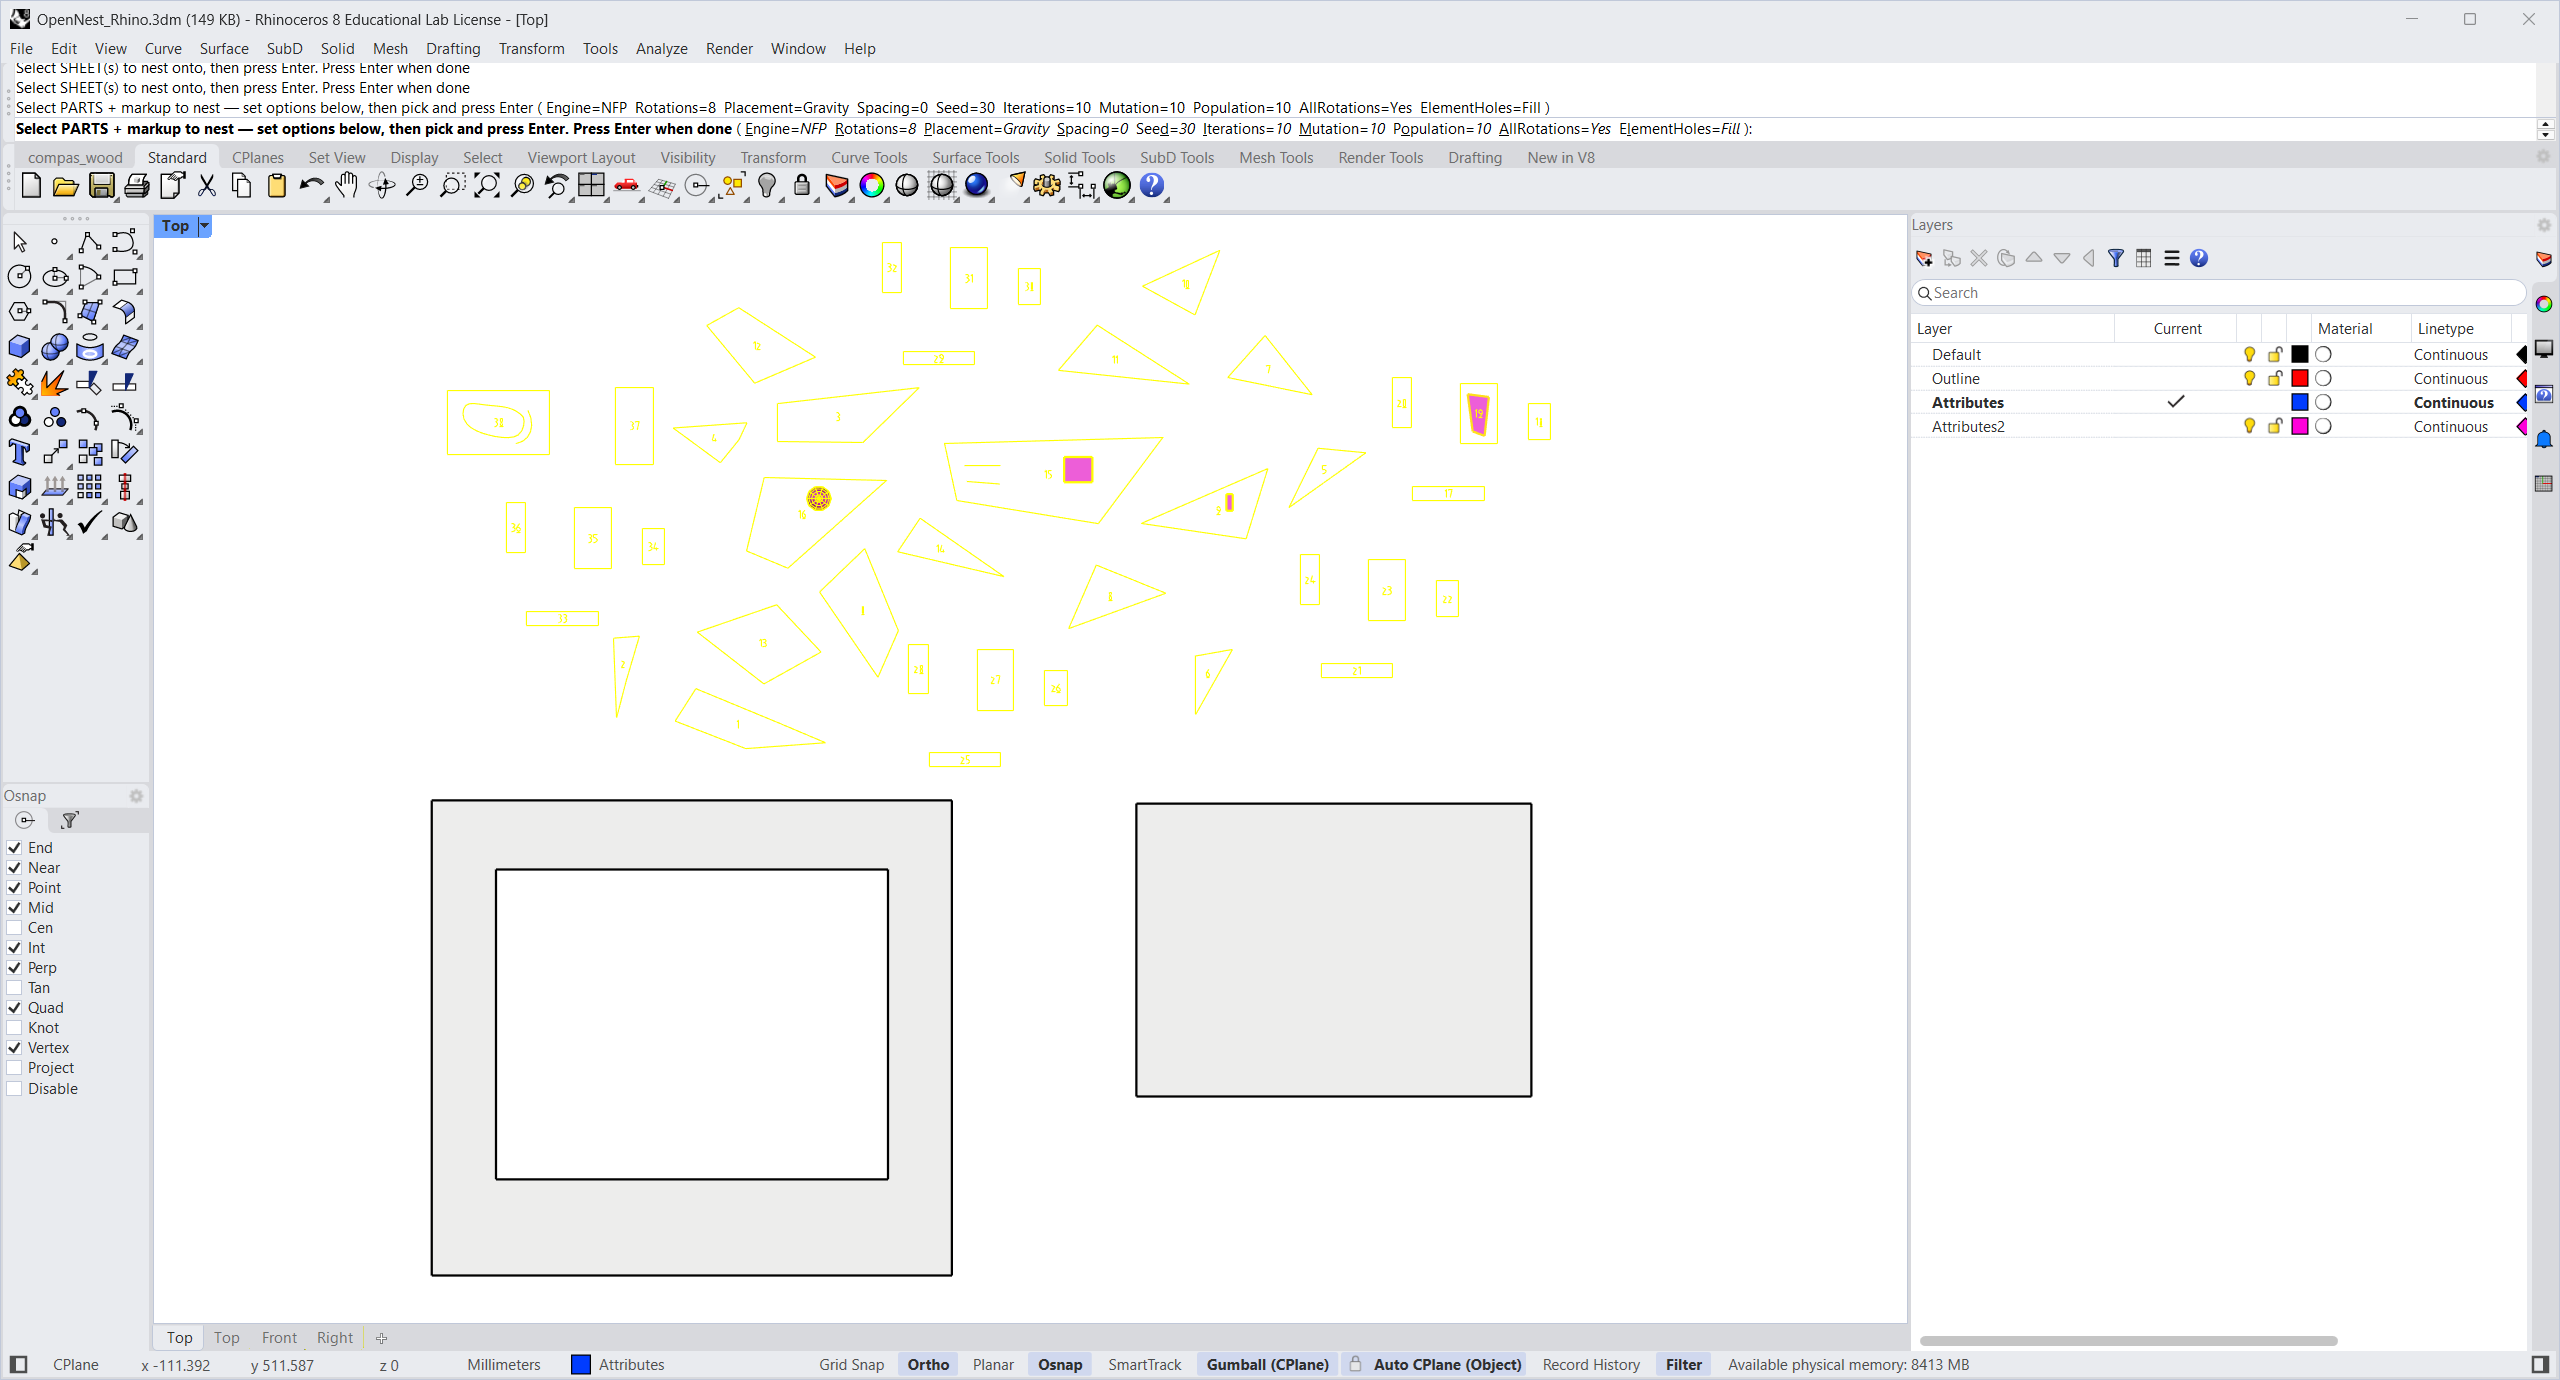2560x1380 pixels.
Task: Click the Engine=NFP command option
Action: pyautogui.click(x=786, y=129)
